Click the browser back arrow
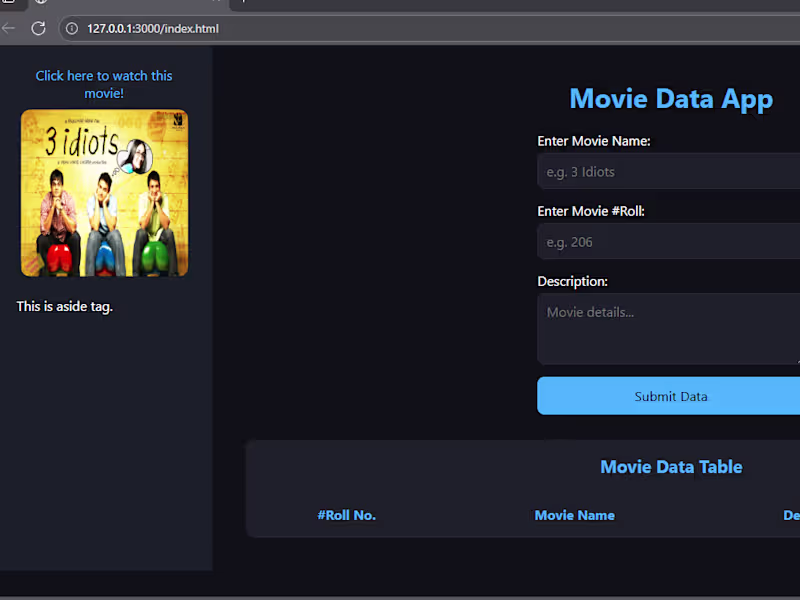Screen dimensions: 800x600 click(x=9, y=28)
